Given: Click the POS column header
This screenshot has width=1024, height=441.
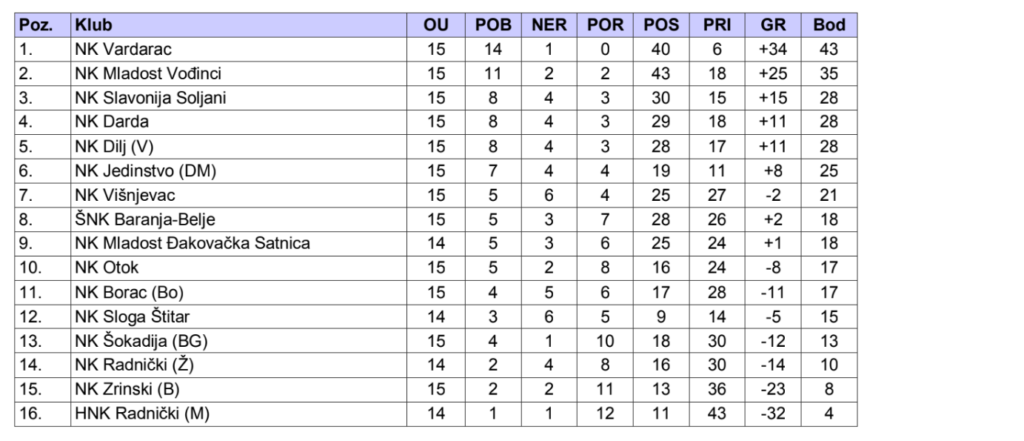Looking at the screenshot, I should coord(660,25).
